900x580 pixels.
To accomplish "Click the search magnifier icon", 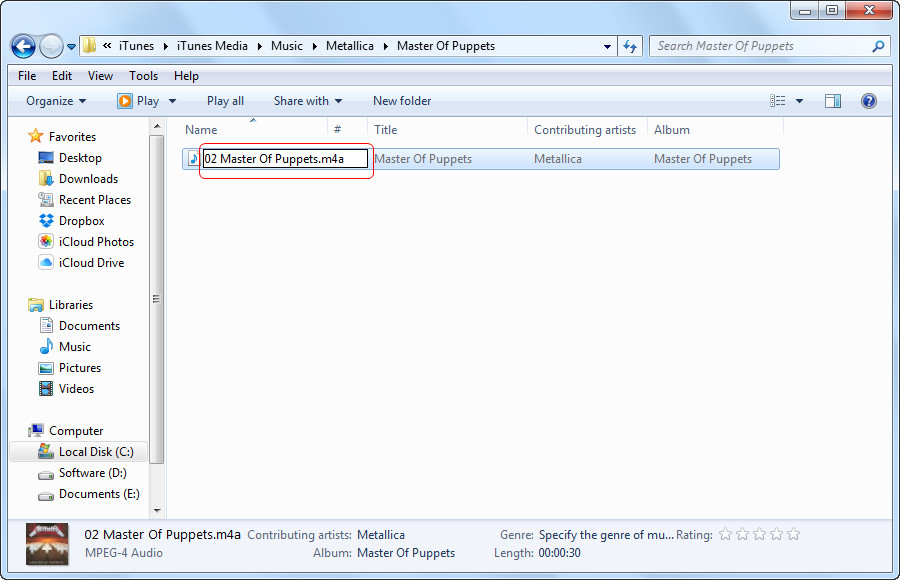I will point(878,47).
